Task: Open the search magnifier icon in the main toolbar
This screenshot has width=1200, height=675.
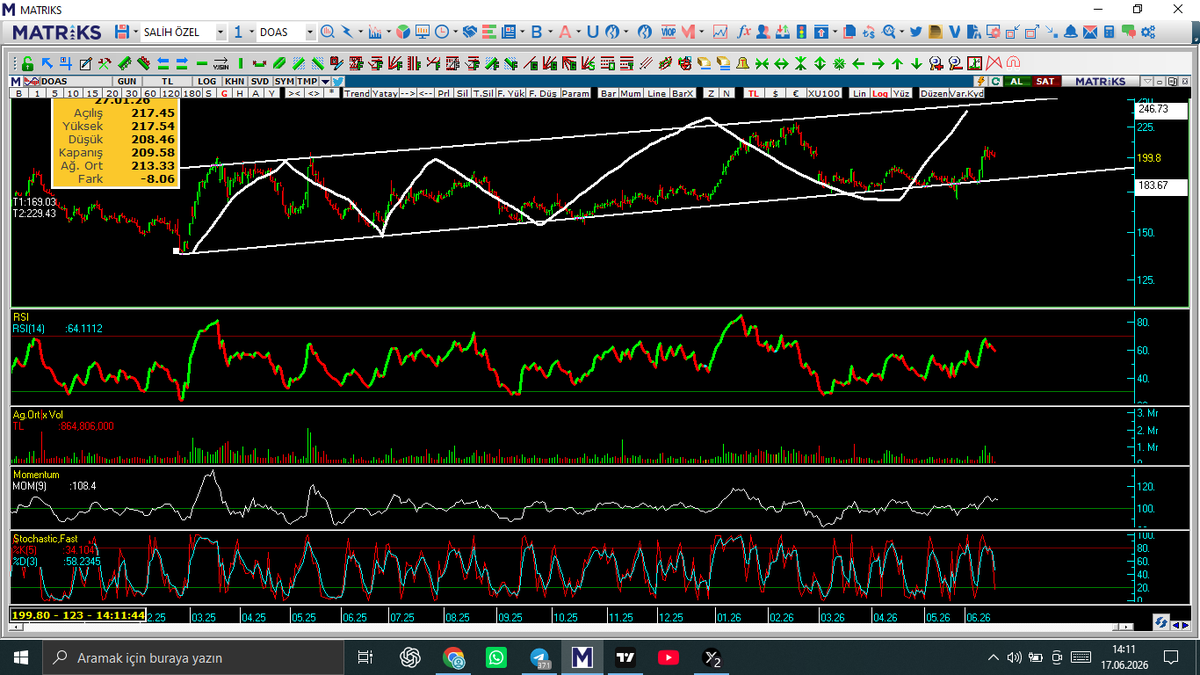Action: (x=327, y=32)
